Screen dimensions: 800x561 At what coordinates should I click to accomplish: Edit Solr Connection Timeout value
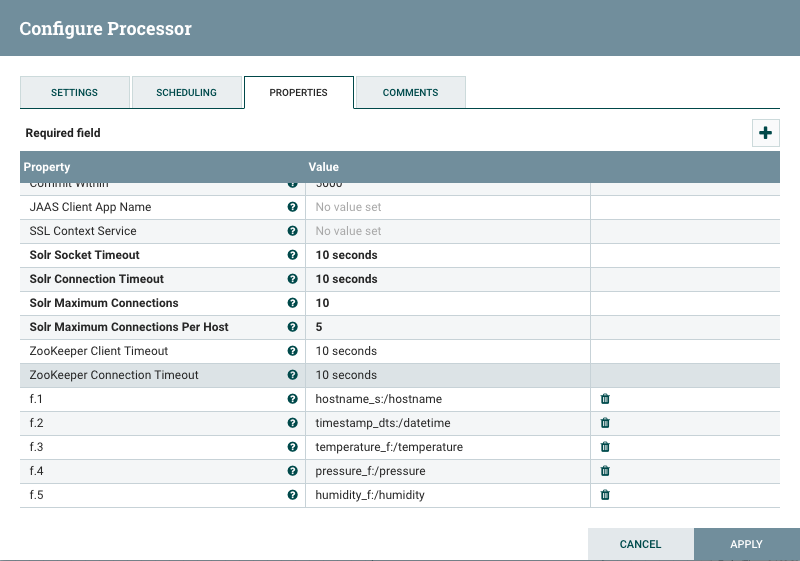[448, 279]
